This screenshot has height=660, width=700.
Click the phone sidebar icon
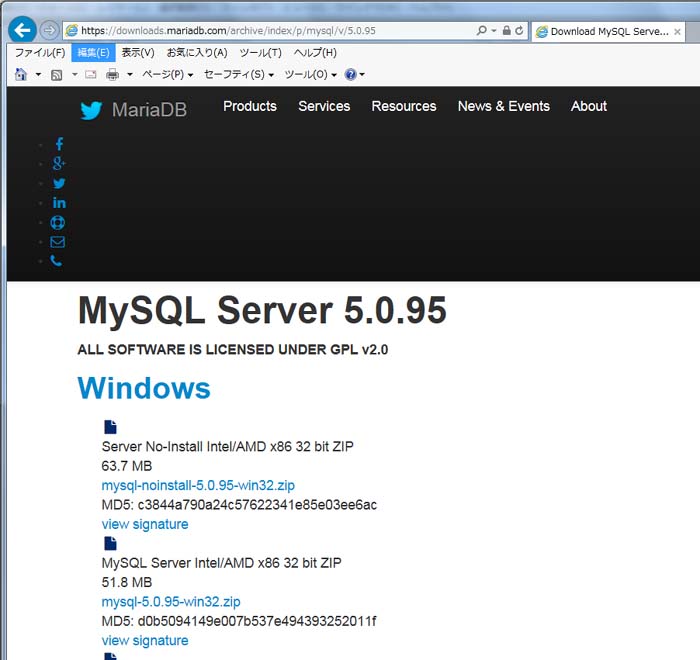pyautogui.click(x=56, y=261)
